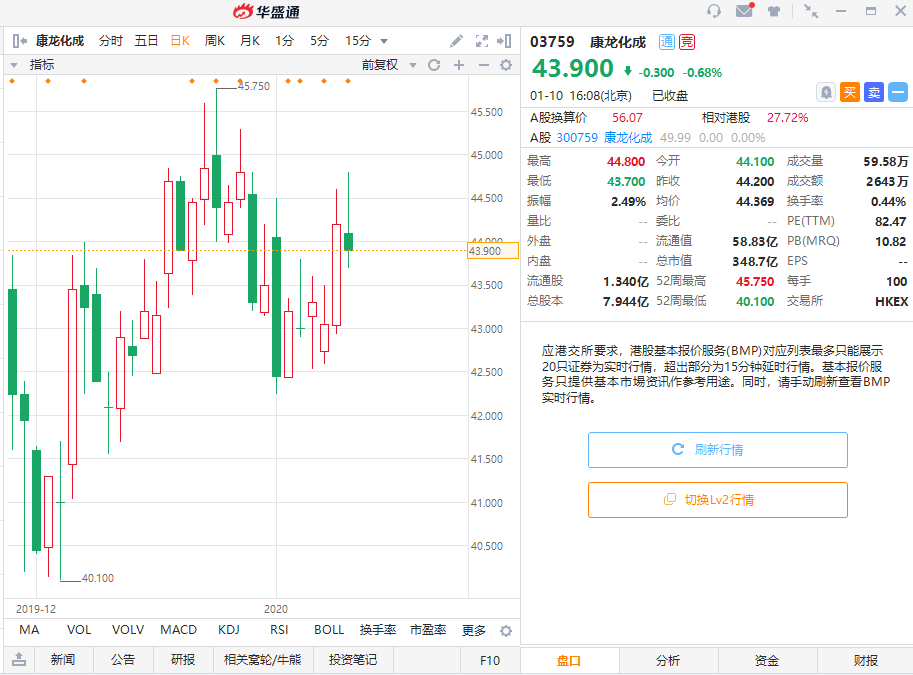Click the blue 卖 sell button
This screenshot has width=913, height=675.
(x=874, y=93)
